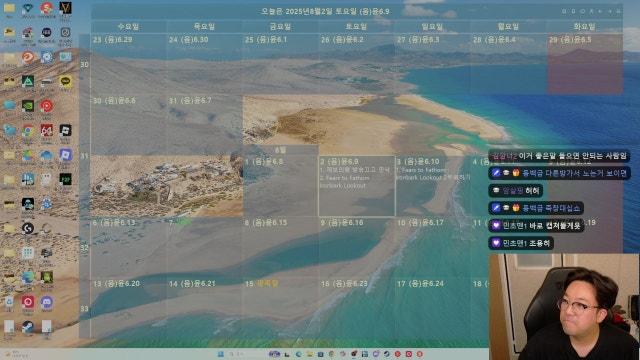Image resolution: width=640 pixels, height=360 pixels.
Task: Open the Steam desktop shortcut
Action: (28, 327)
